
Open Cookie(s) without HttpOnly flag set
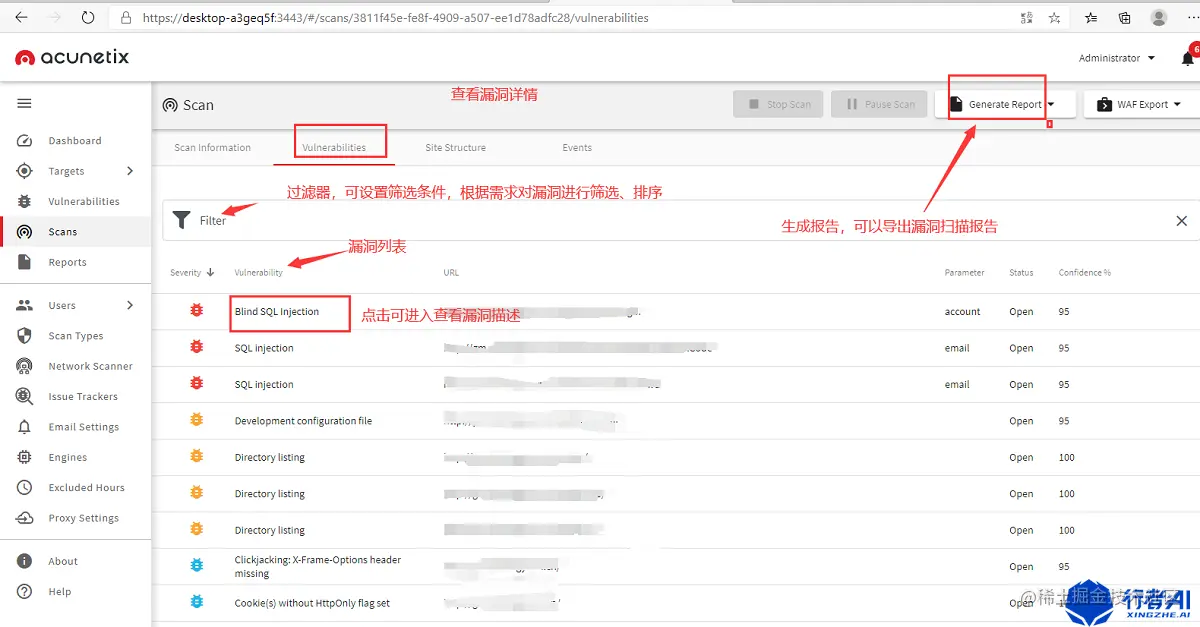(312, 603)
